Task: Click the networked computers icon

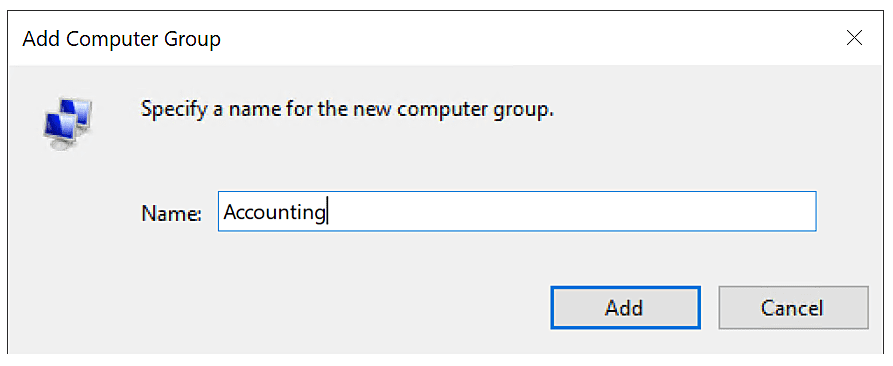Action: [68, 124]
